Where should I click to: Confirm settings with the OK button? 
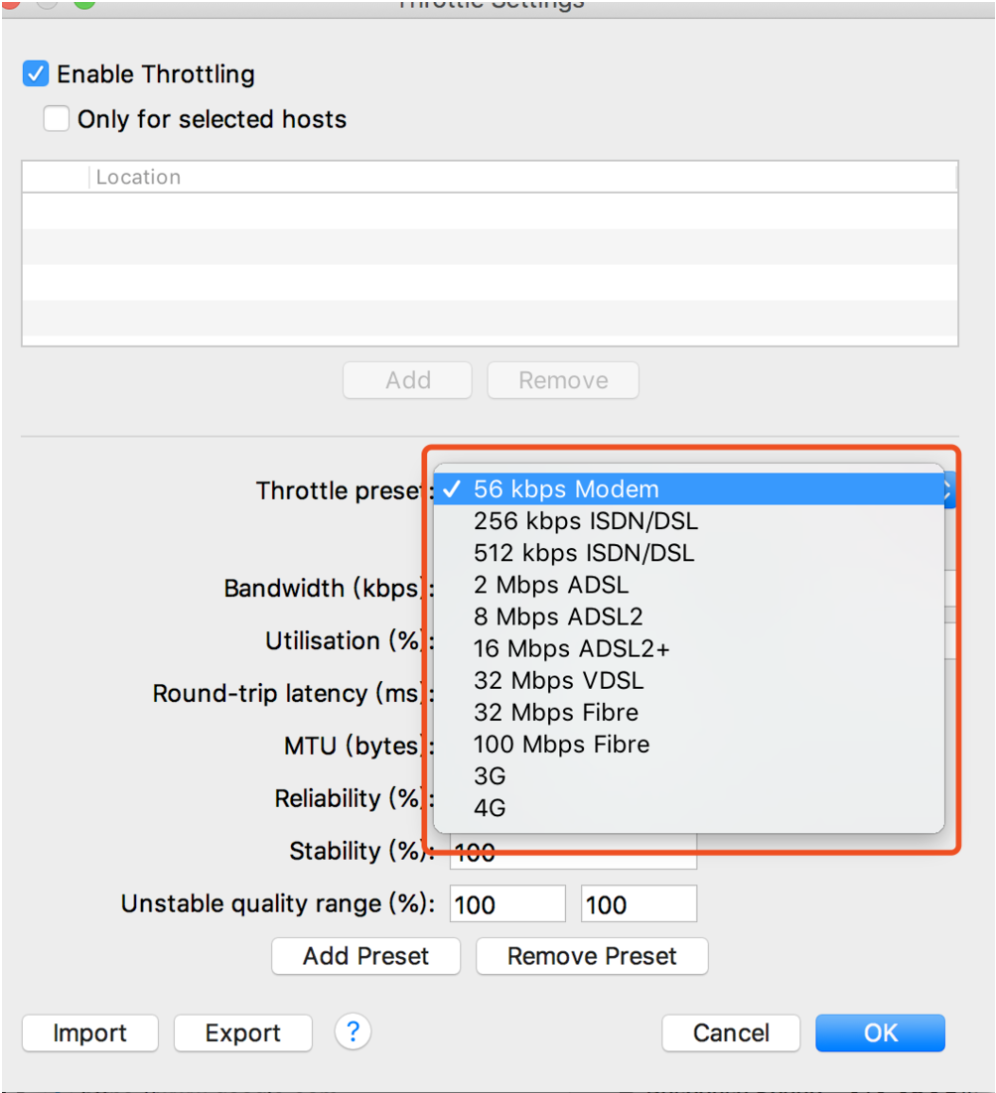click(880, 1032)
